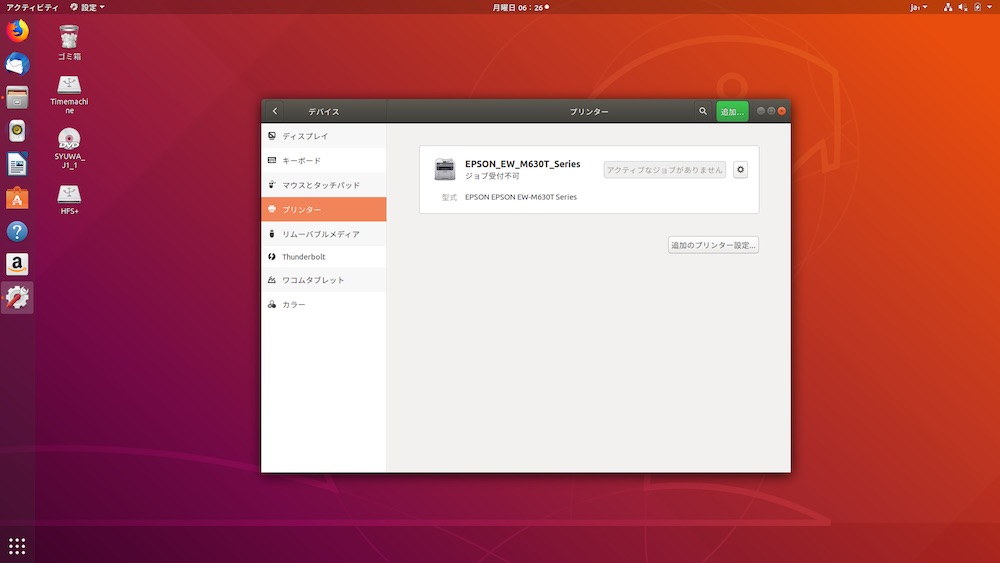Close the settings window
The height and width of the screenshot is (563, 1000).
tap(782, 111)
